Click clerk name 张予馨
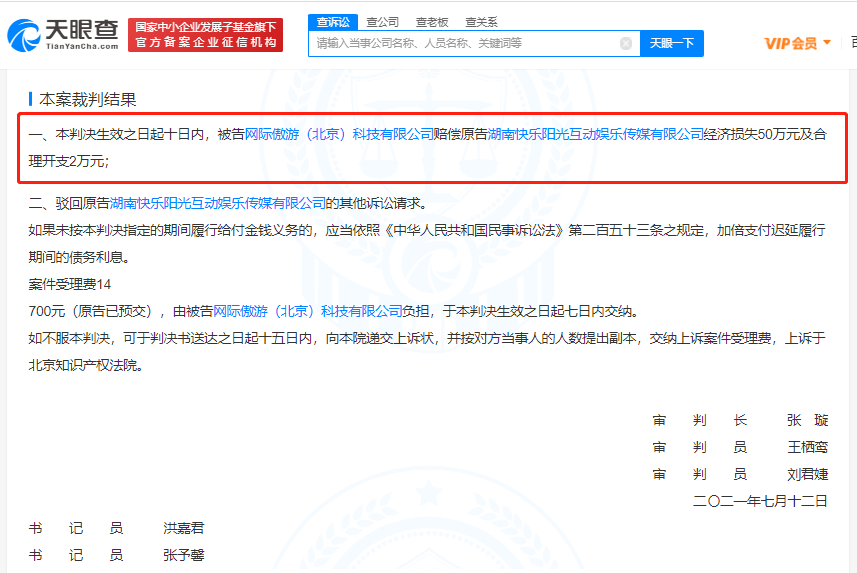857x573 pixels. click(184, 555)
